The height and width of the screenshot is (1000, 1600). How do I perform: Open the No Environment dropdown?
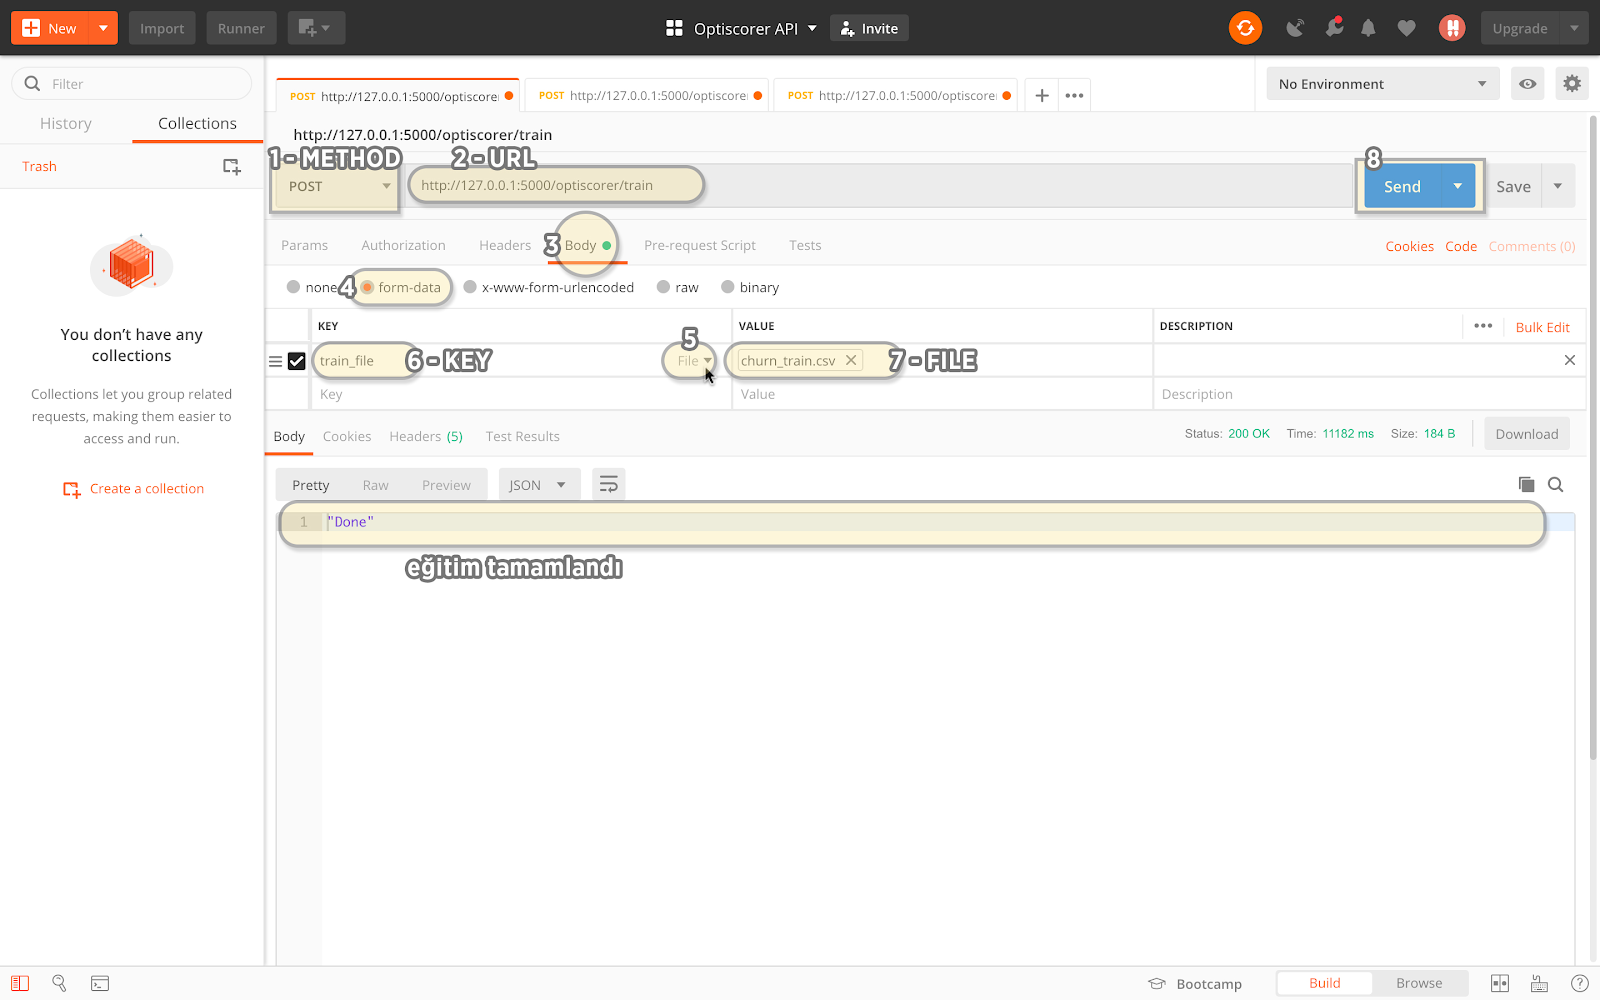1383,84
